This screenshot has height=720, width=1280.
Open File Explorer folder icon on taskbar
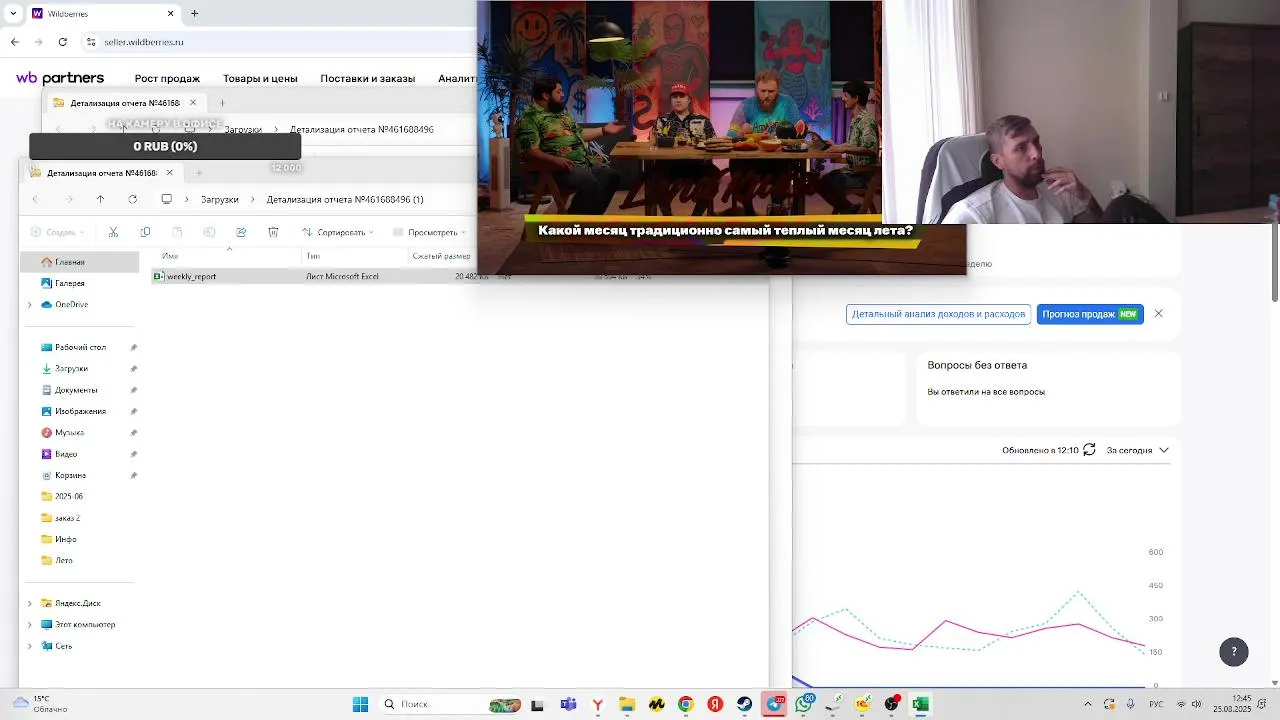[626, 704]
